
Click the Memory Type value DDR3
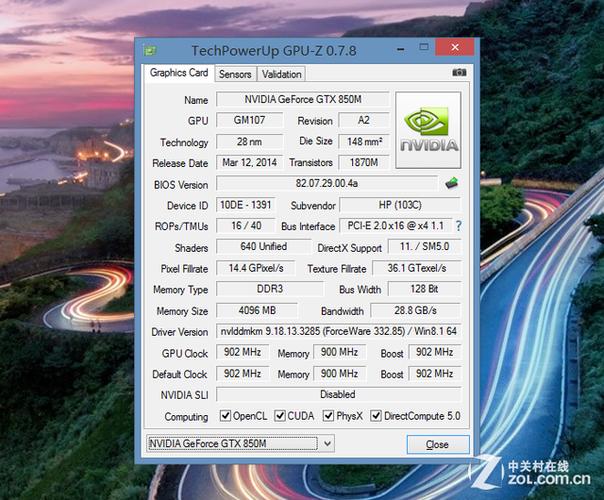point(270,289)
